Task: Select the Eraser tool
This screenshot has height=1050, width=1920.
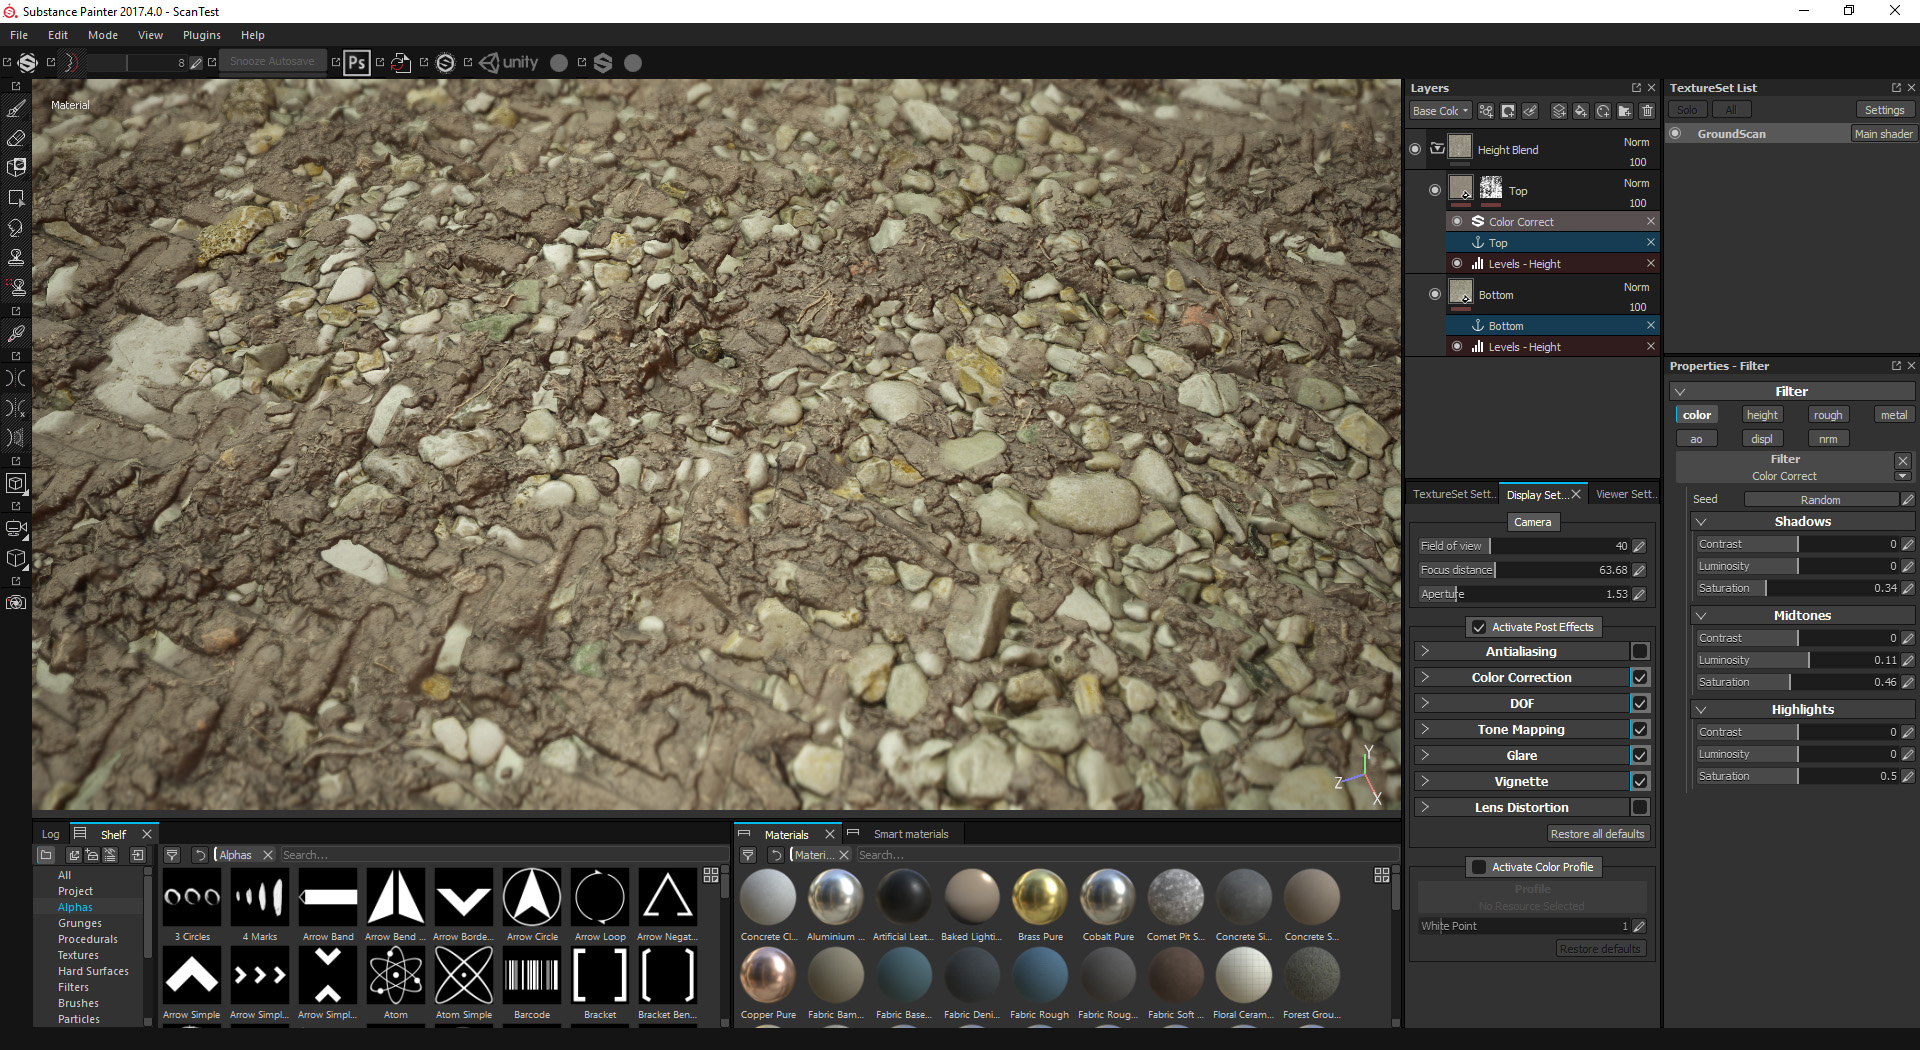Action: tap(16, 139)
